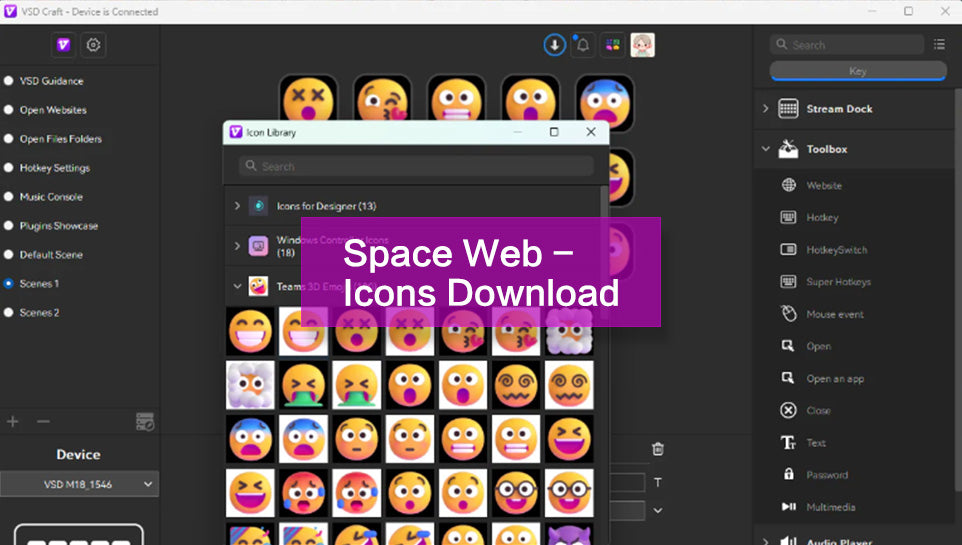Collapse the Toolbox section
Screen dimensions: 962x545
pos(766,149)
